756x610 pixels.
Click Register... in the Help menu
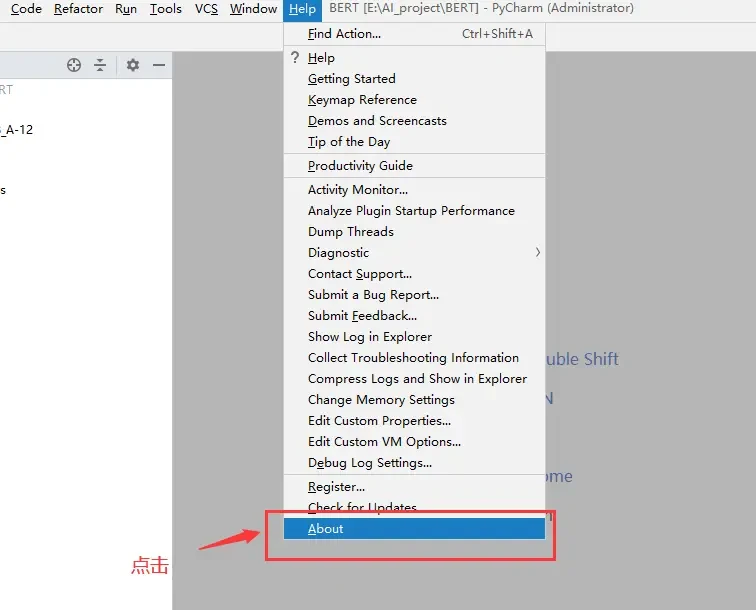[336, 487]
